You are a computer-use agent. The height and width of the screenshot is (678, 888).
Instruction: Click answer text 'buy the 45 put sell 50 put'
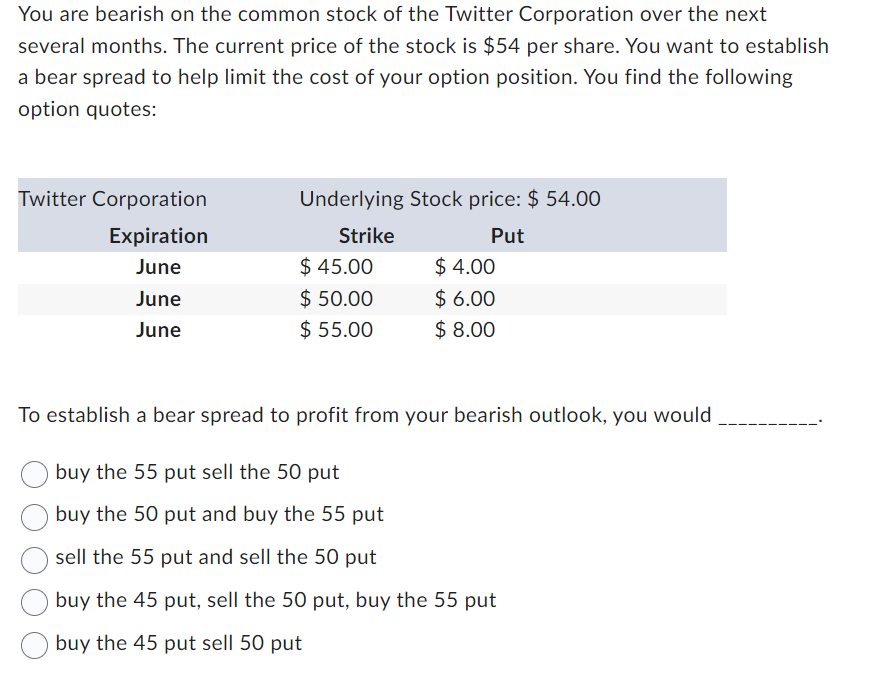(178, 643)
